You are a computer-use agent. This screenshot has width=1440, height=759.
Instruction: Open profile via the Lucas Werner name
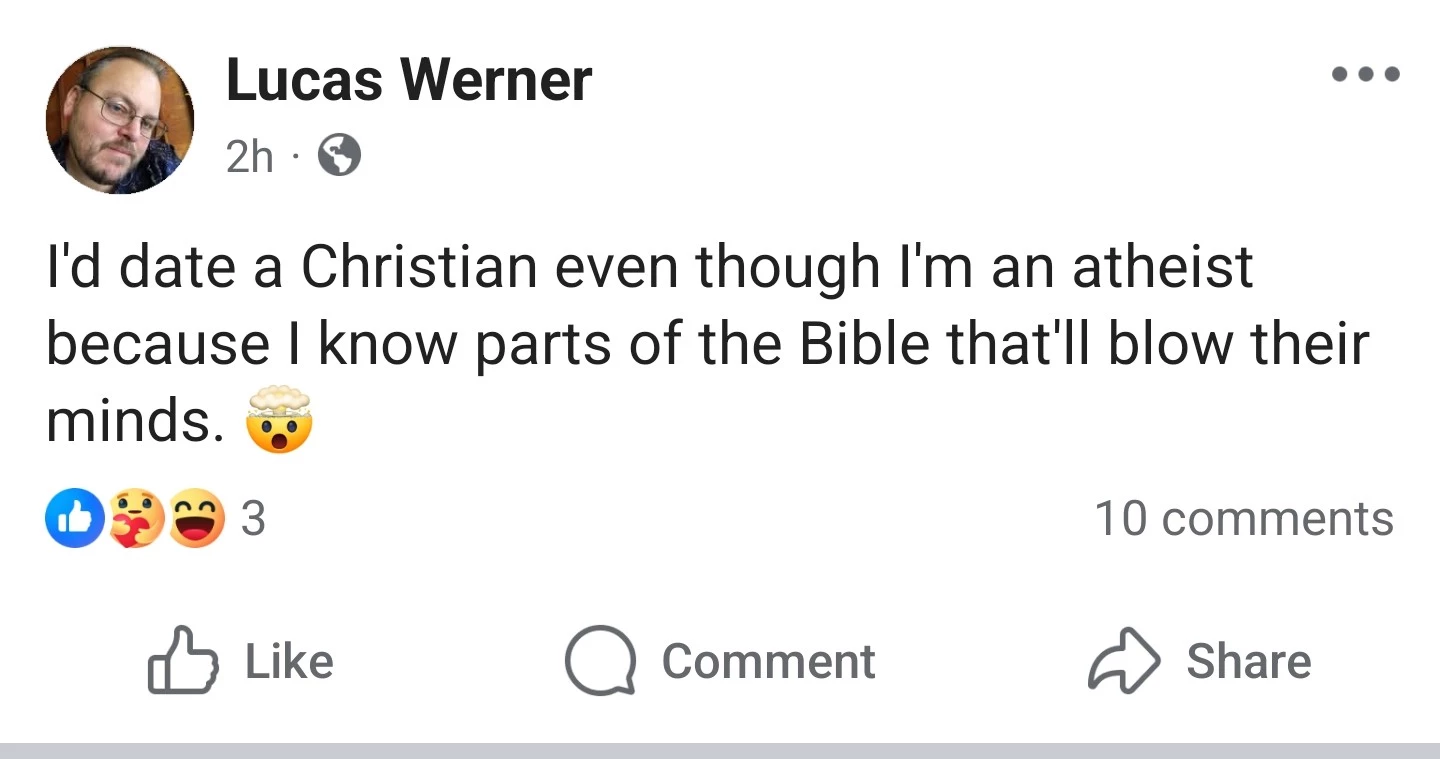click(x=409, y=80)
